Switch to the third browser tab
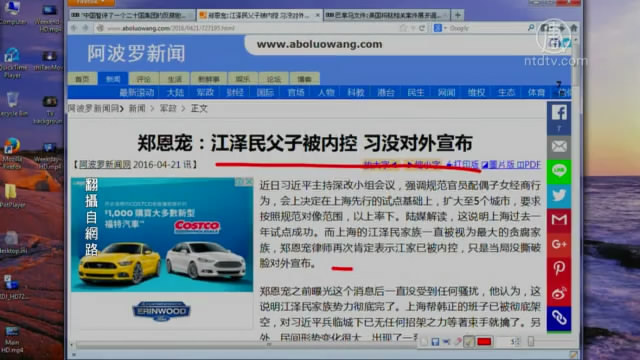The height and width of the screenshot is (360, 640). [387, 15]
